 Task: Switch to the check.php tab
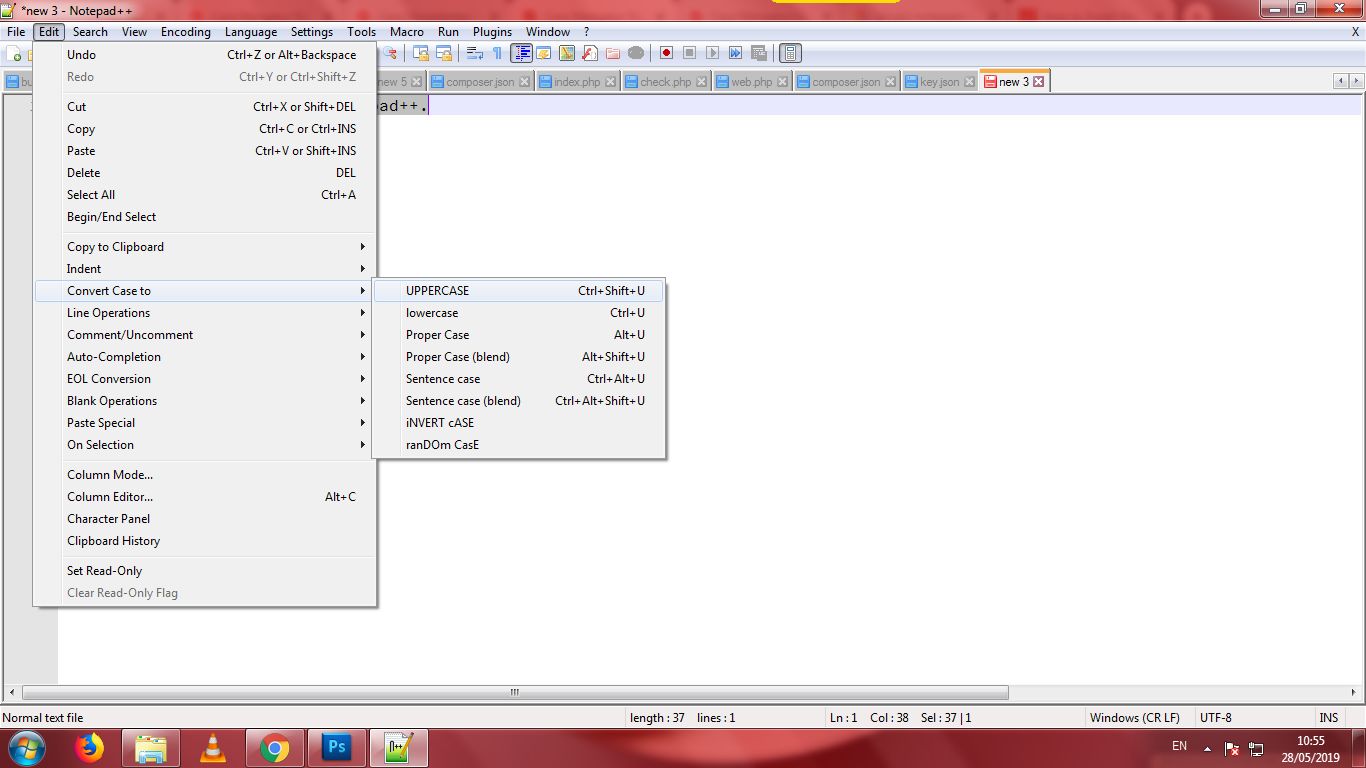(660, 81)
